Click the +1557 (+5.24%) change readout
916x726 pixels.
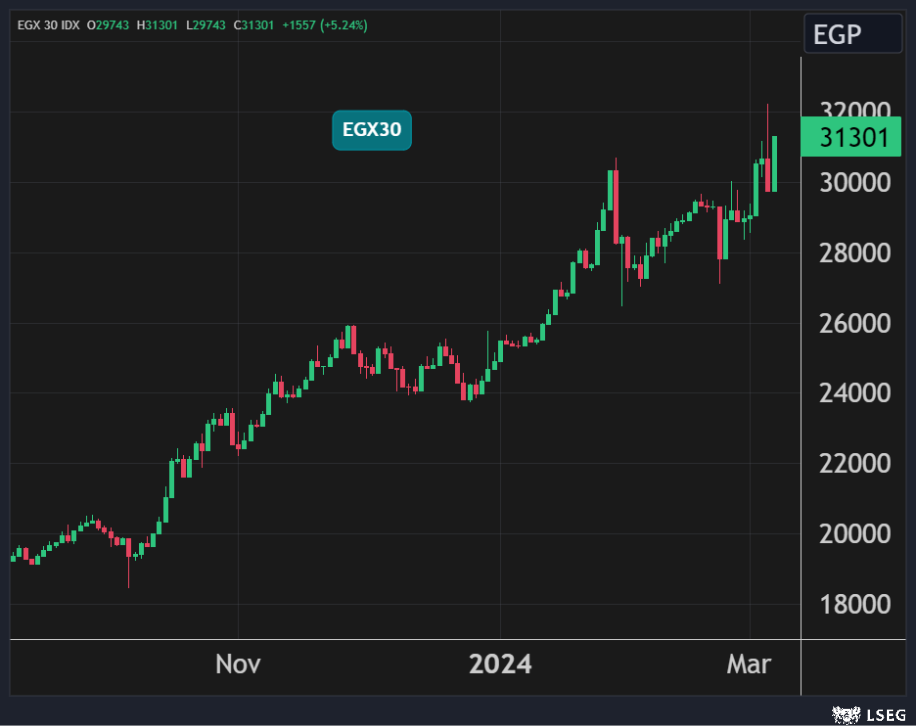[x=327, y=25]
